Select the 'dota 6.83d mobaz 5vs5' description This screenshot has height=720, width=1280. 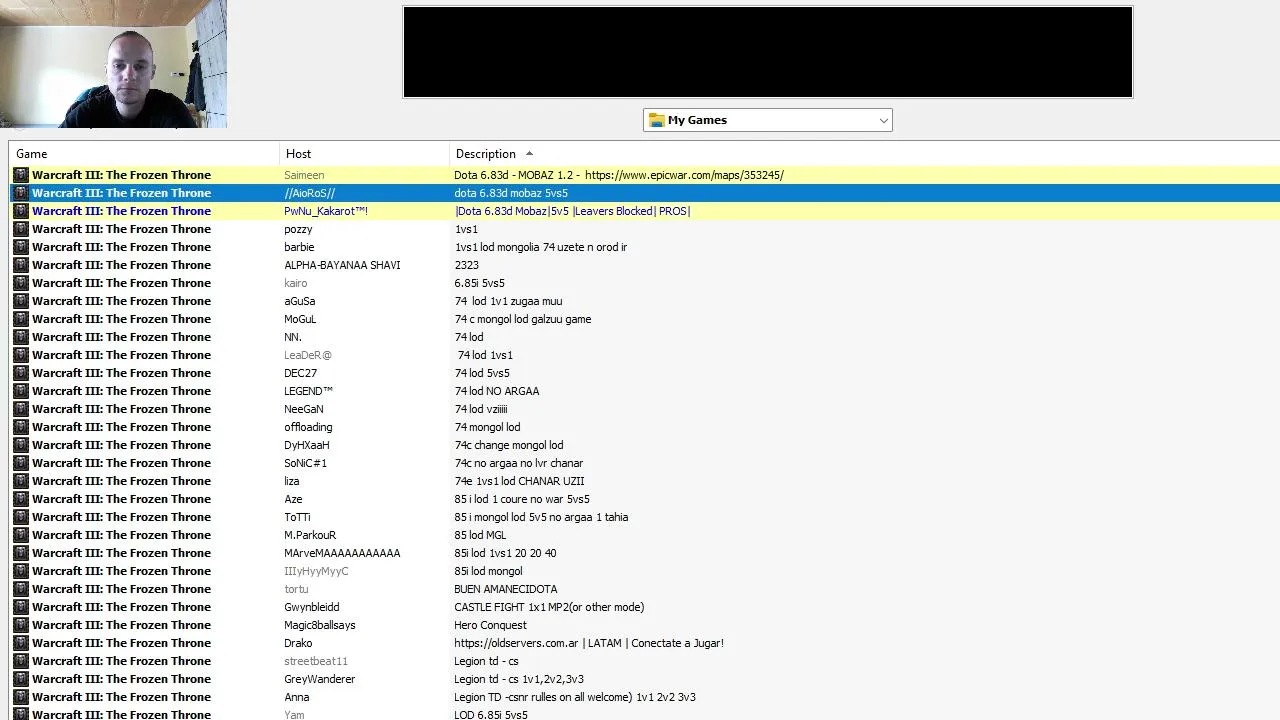511,193
